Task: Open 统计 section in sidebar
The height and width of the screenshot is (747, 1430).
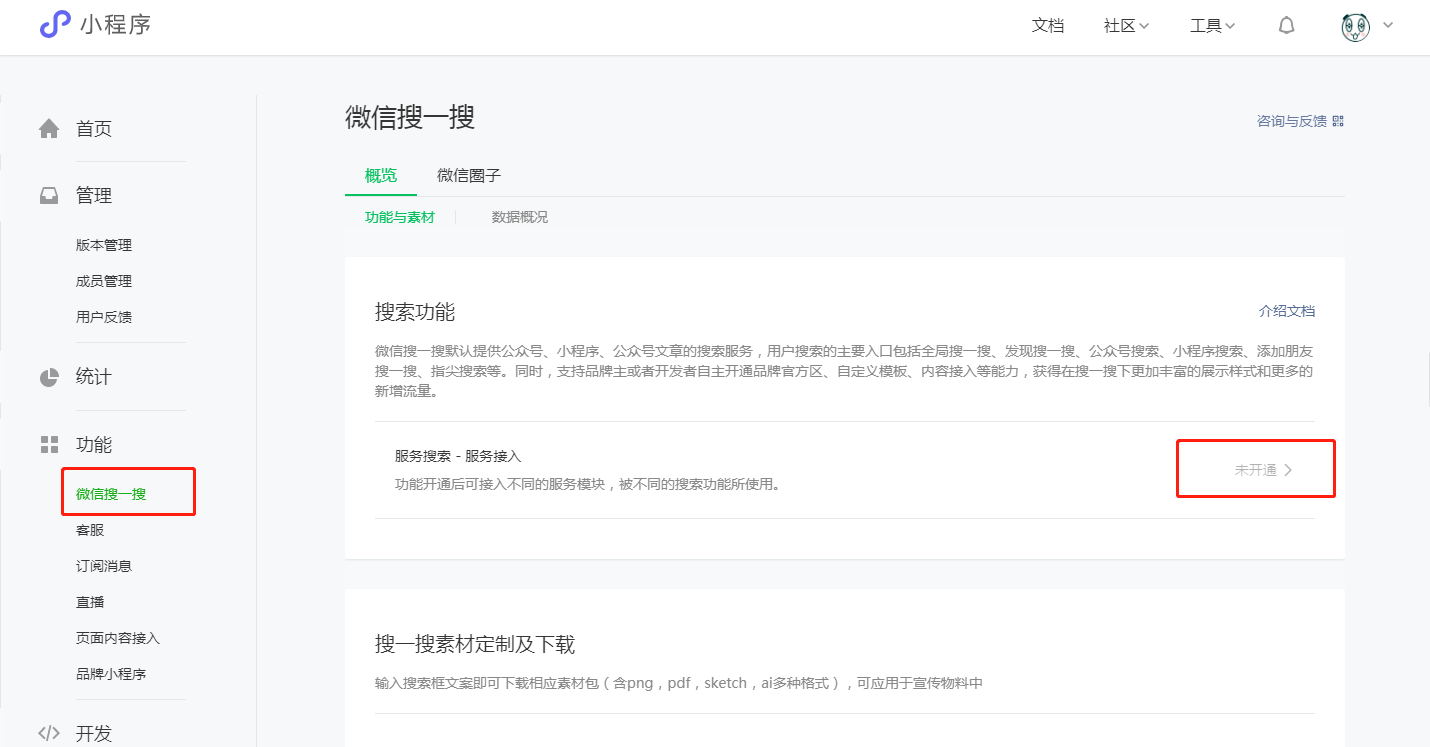Action: (x=94, y=377)
